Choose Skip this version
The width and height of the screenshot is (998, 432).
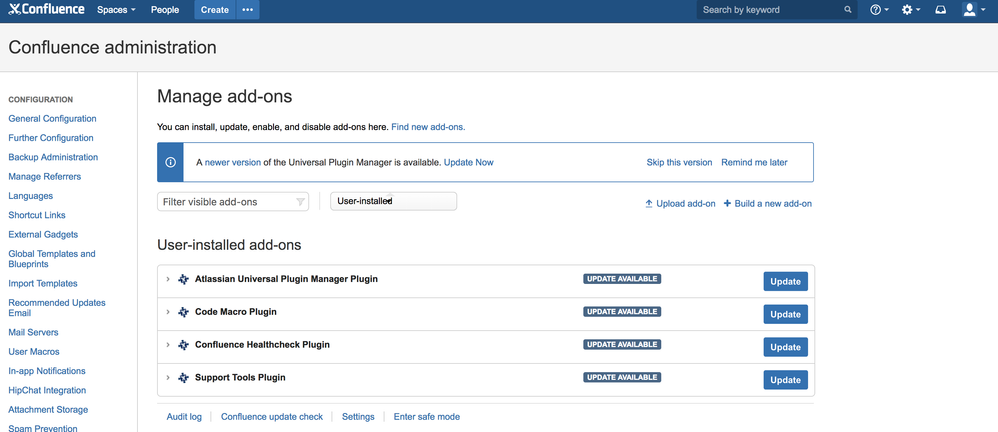coord(679,162)
